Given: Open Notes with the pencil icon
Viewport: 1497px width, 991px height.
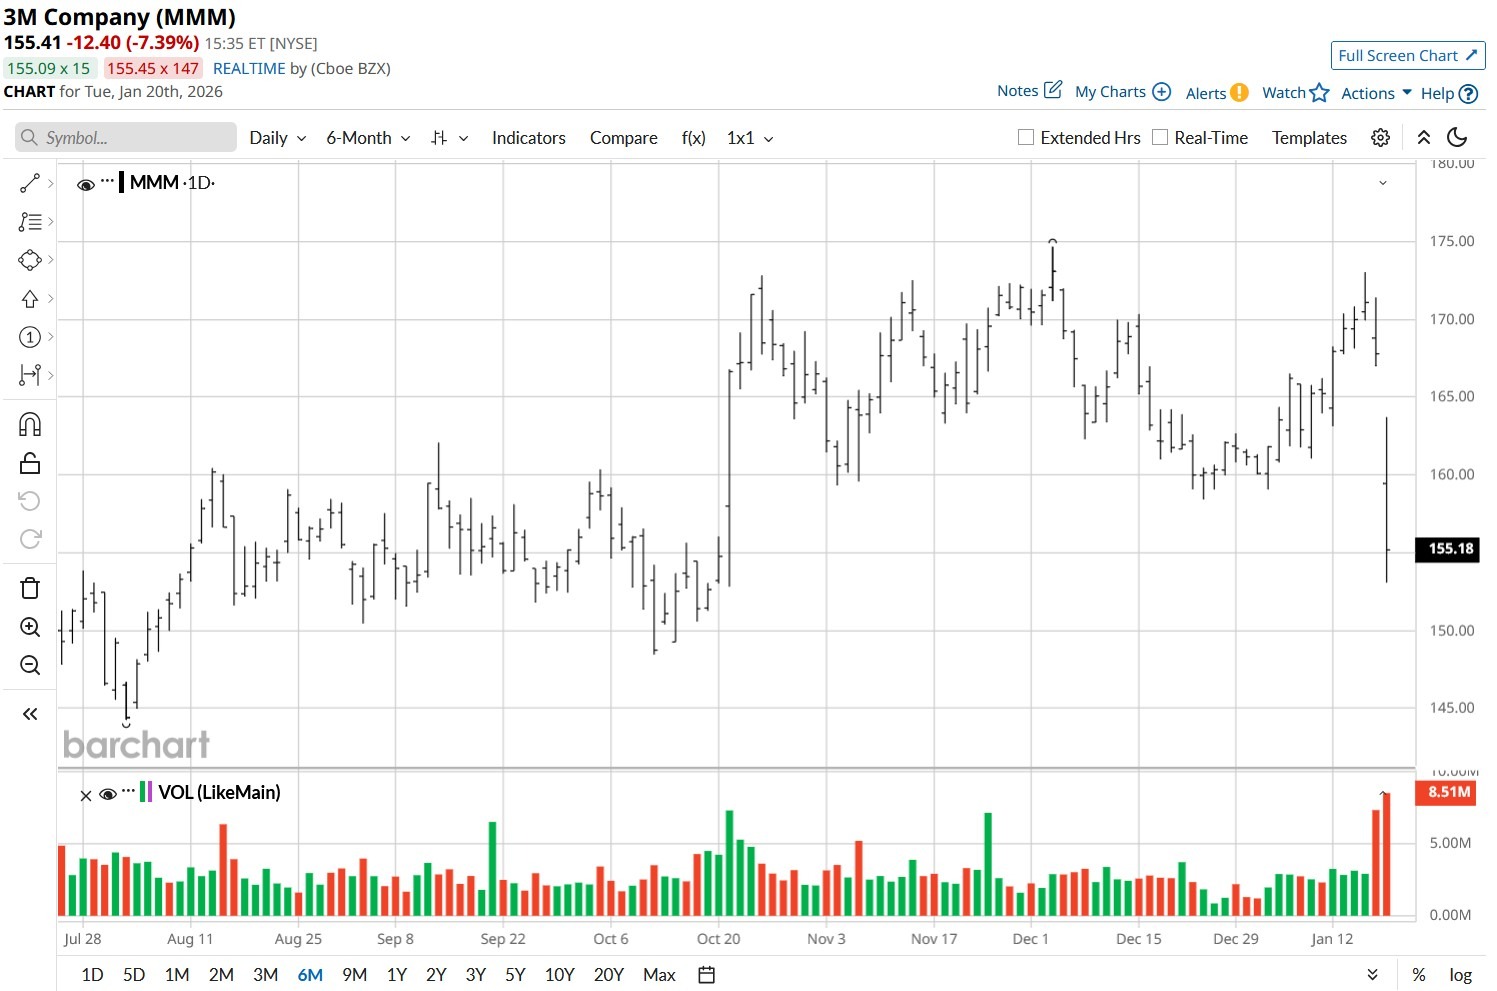Looking at the screenshot, I should click(x=1053, y=90).
